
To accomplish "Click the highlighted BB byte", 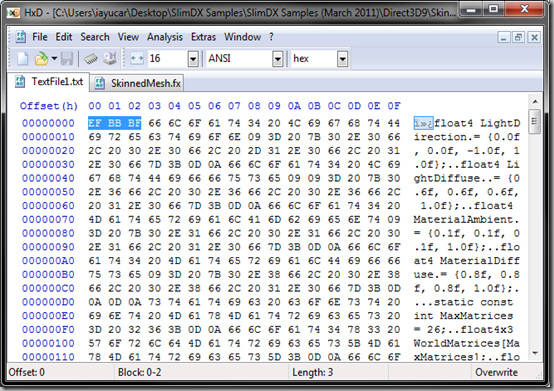I will tap(114, 123).
